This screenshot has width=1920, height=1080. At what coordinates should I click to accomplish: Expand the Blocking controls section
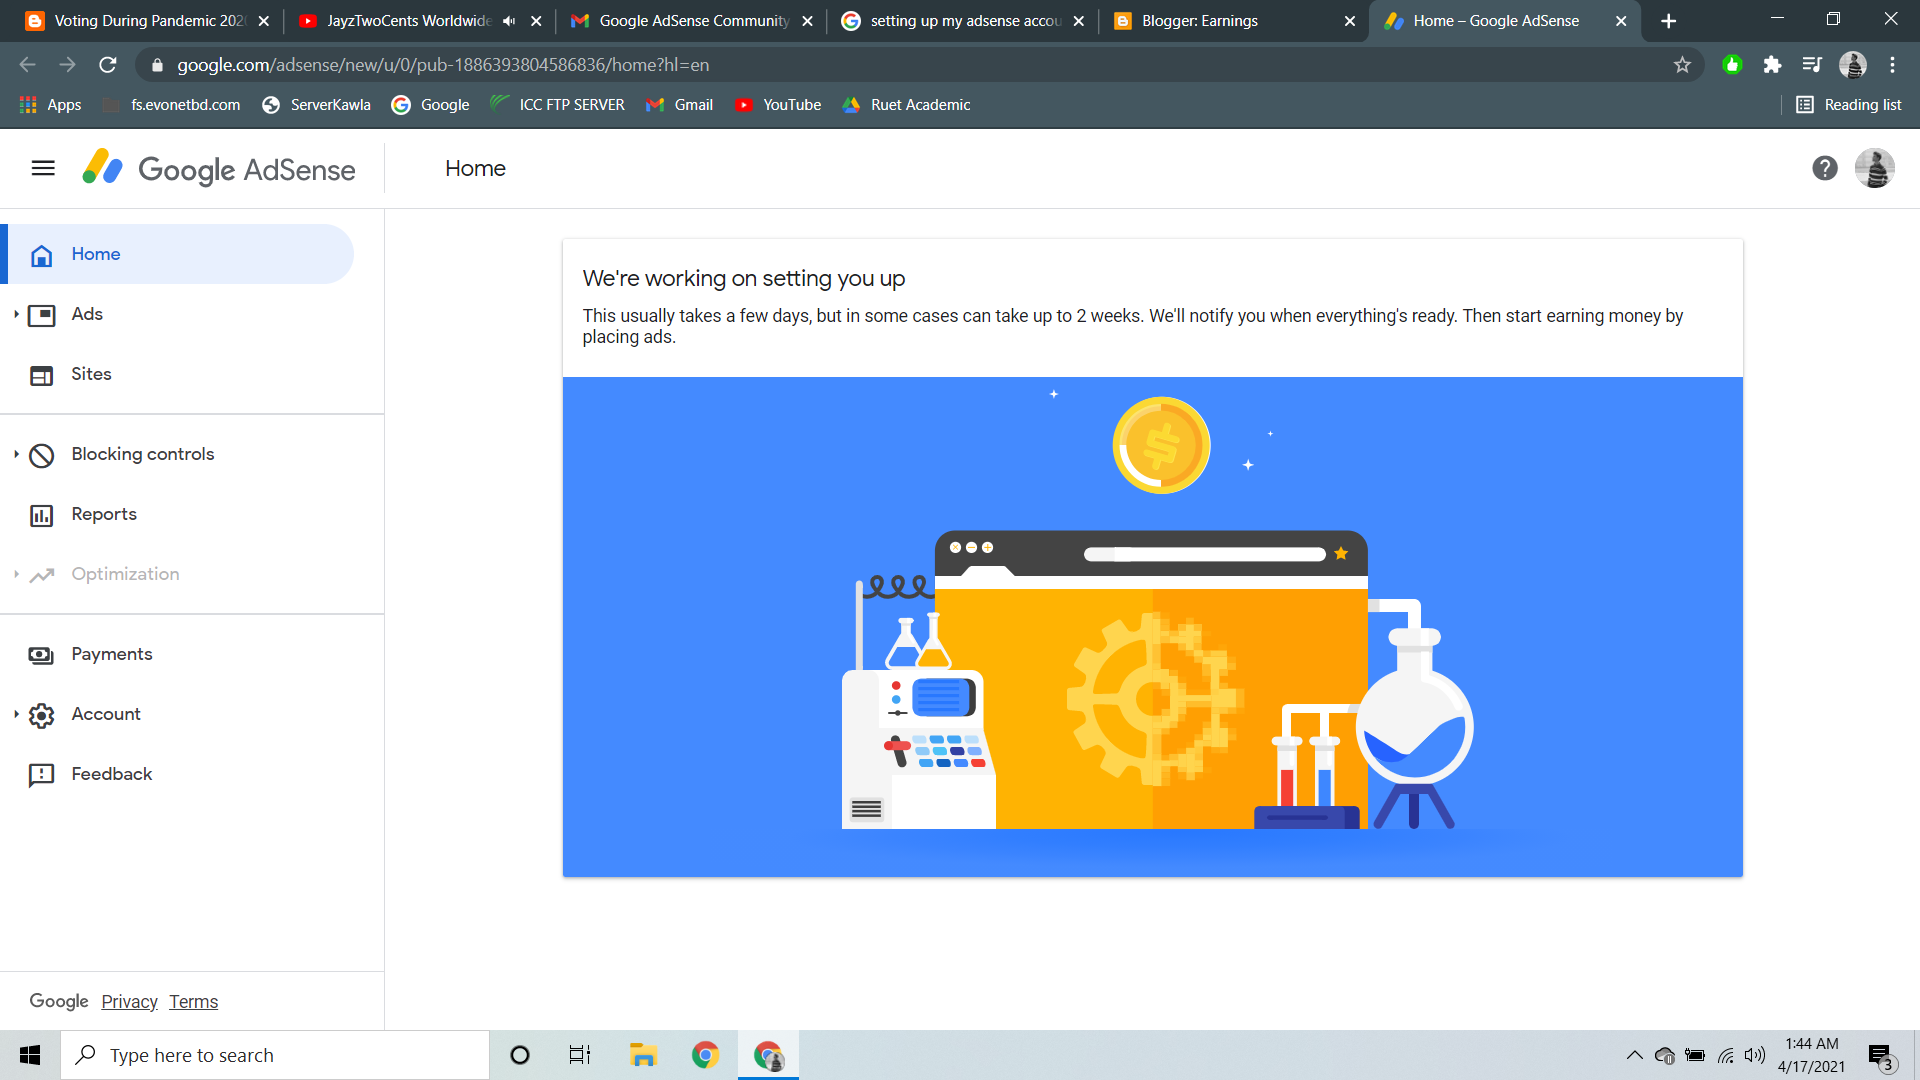pyautogui.click(x=16, y=454)
